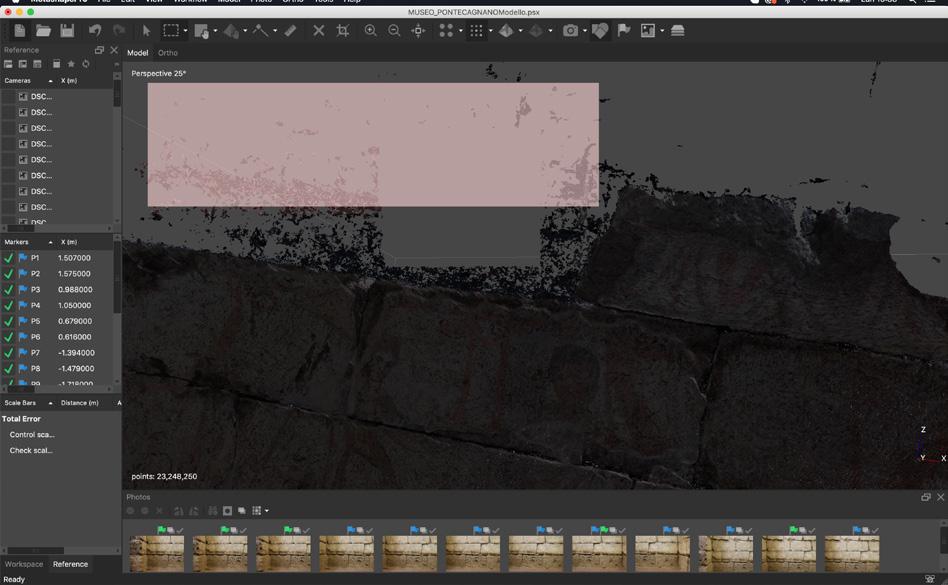The height and width of the screenshot is (585, 948).
Task: Pick the Ruler measurement tool
Action: coord(291,31)
